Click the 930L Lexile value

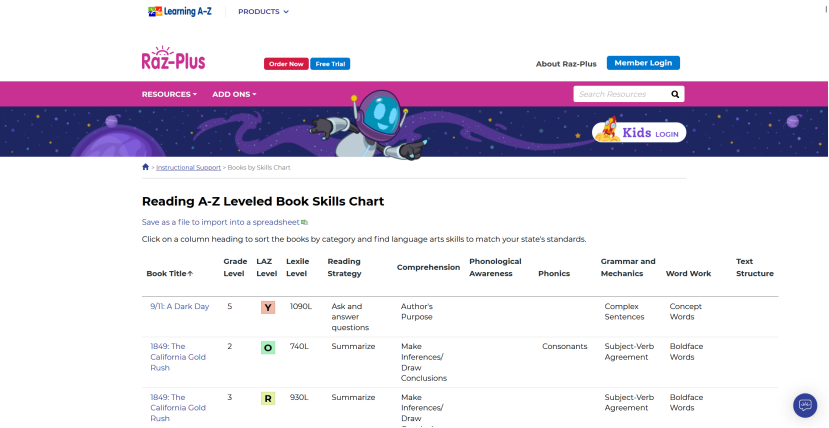click(299, 397)
